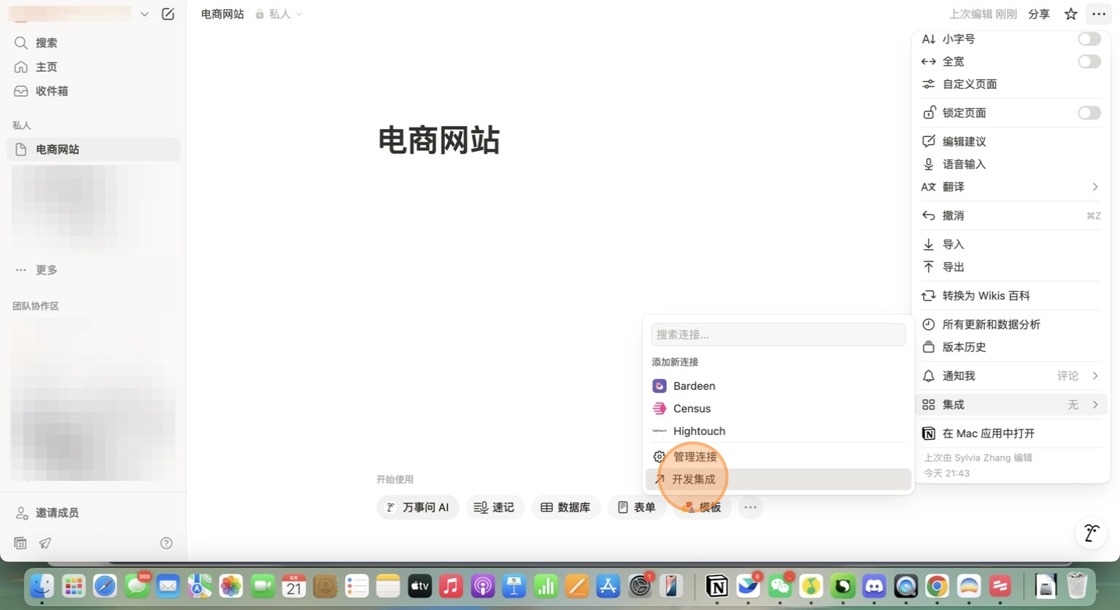Click the three-dot page menu icon at top right
1120x610 pixels.
click(1099, 14)
